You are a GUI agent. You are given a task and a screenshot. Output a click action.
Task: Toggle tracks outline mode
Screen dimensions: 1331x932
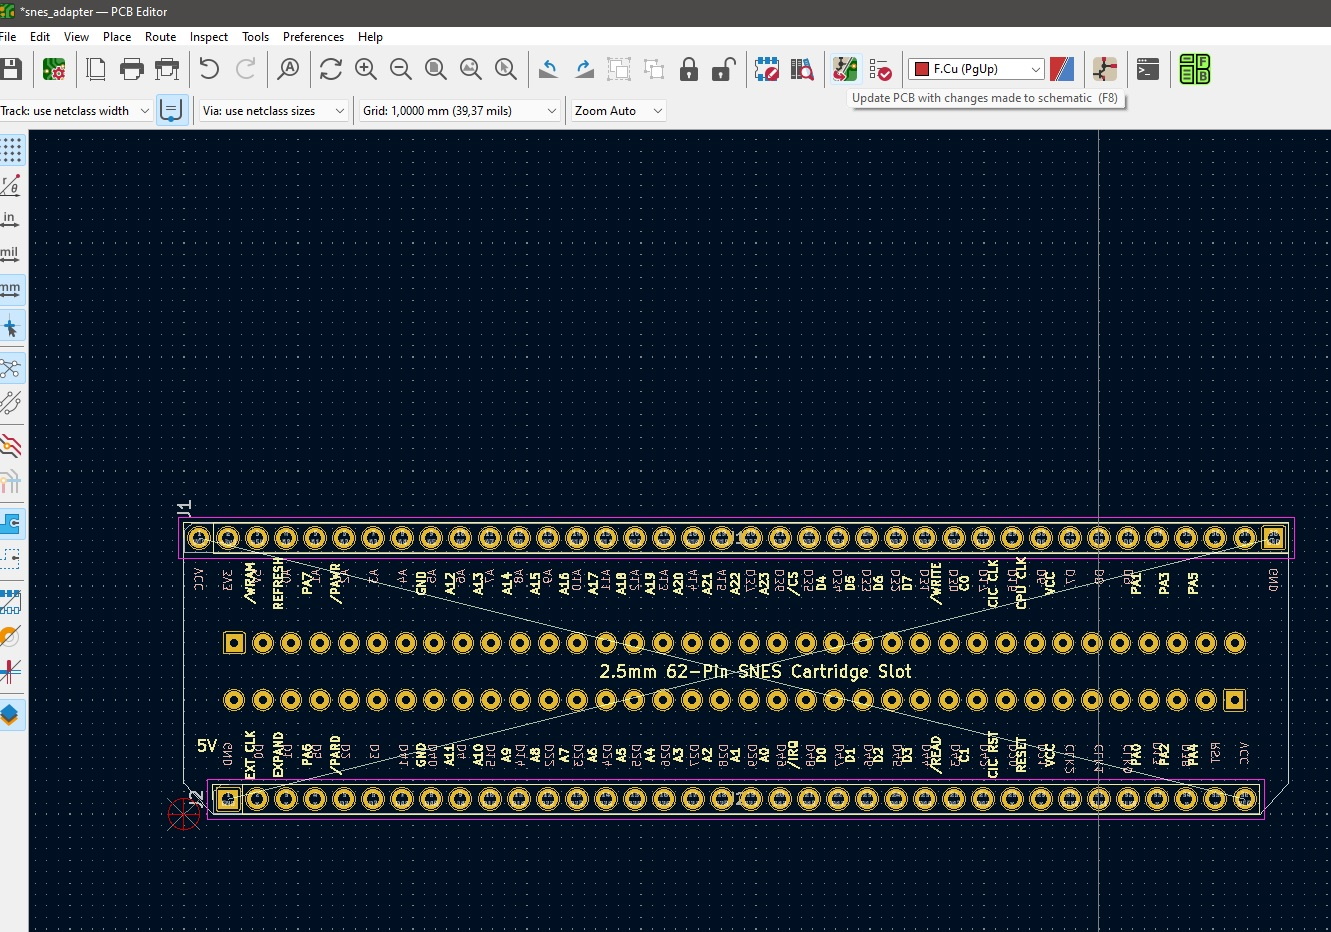11,671
